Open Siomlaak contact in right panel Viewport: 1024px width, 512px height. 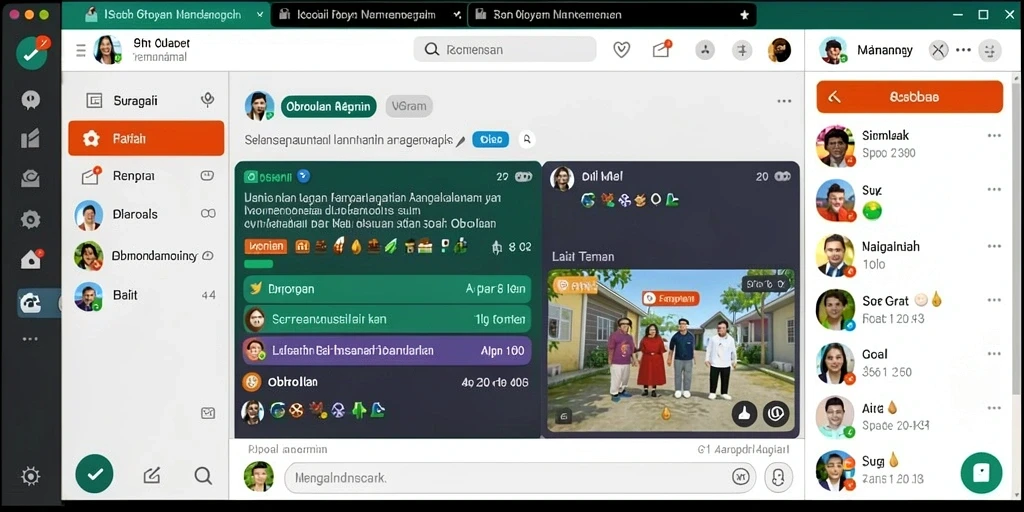(910, 144)
